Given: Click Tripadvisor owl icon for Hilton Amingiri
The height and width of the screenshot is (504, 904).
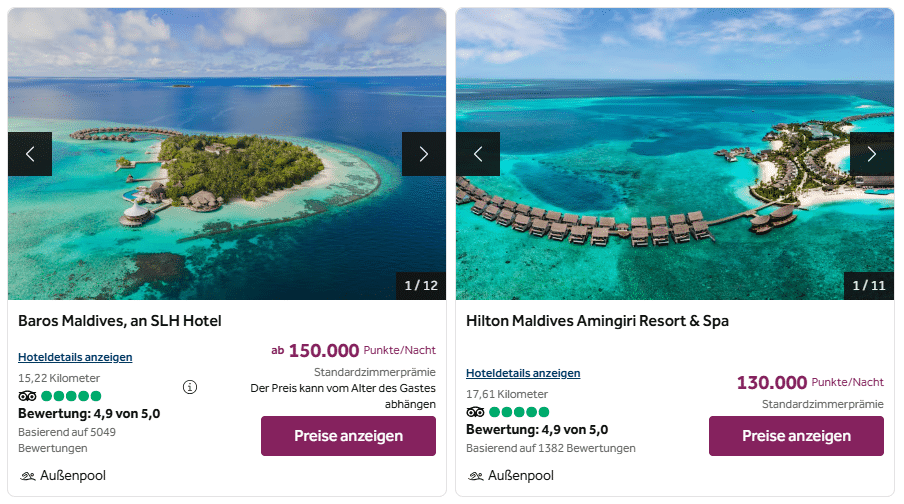Looking at the screenshot, I should [x=475, y=412].
